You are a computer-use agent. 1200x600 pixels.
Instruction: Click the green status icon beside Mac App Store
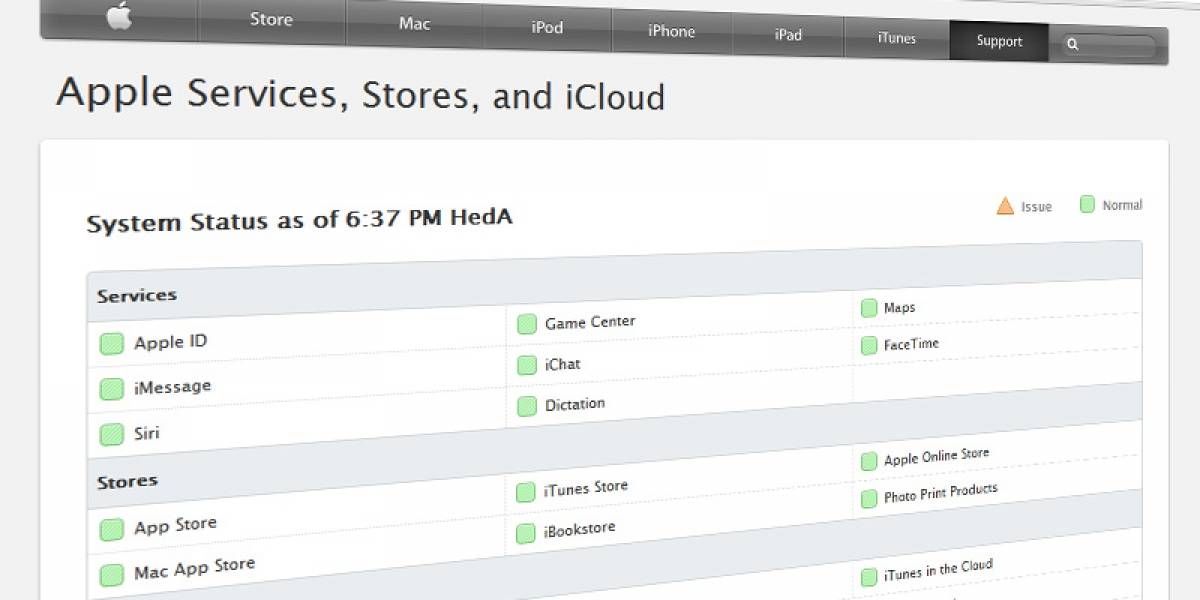point(111,575)
